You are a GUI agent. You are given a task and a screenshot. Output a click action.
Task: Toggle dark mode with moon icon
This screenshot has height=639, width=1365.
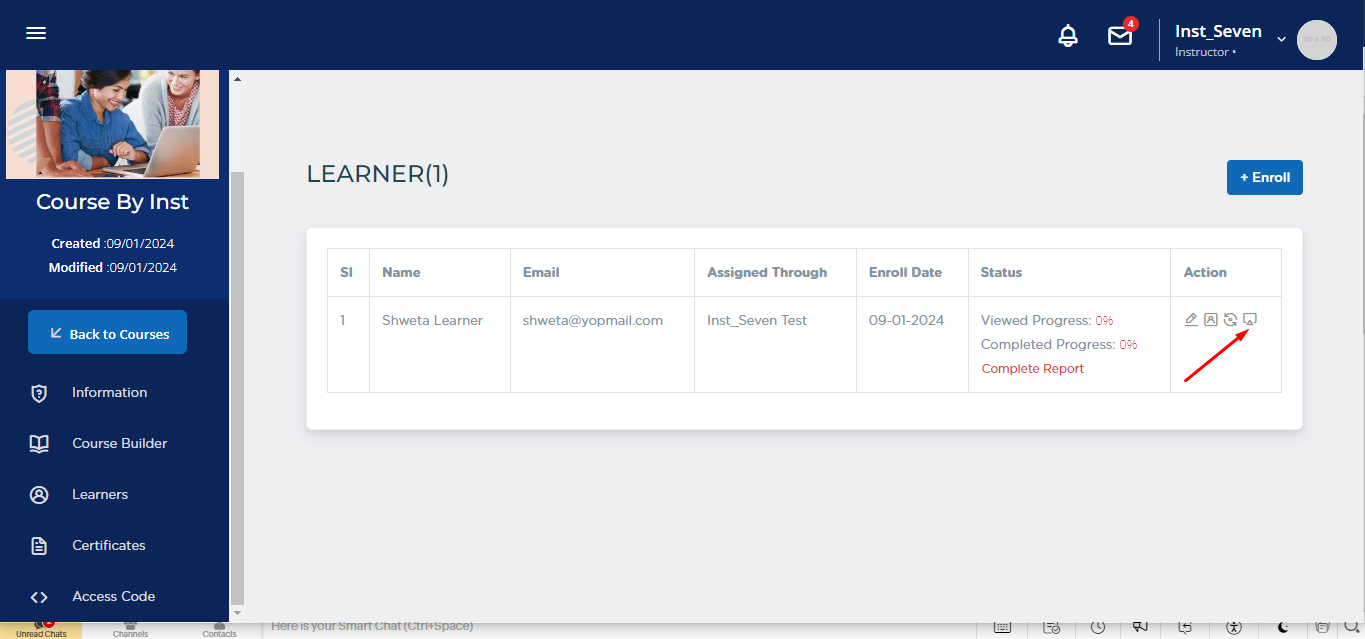[x=1282, y=627]
